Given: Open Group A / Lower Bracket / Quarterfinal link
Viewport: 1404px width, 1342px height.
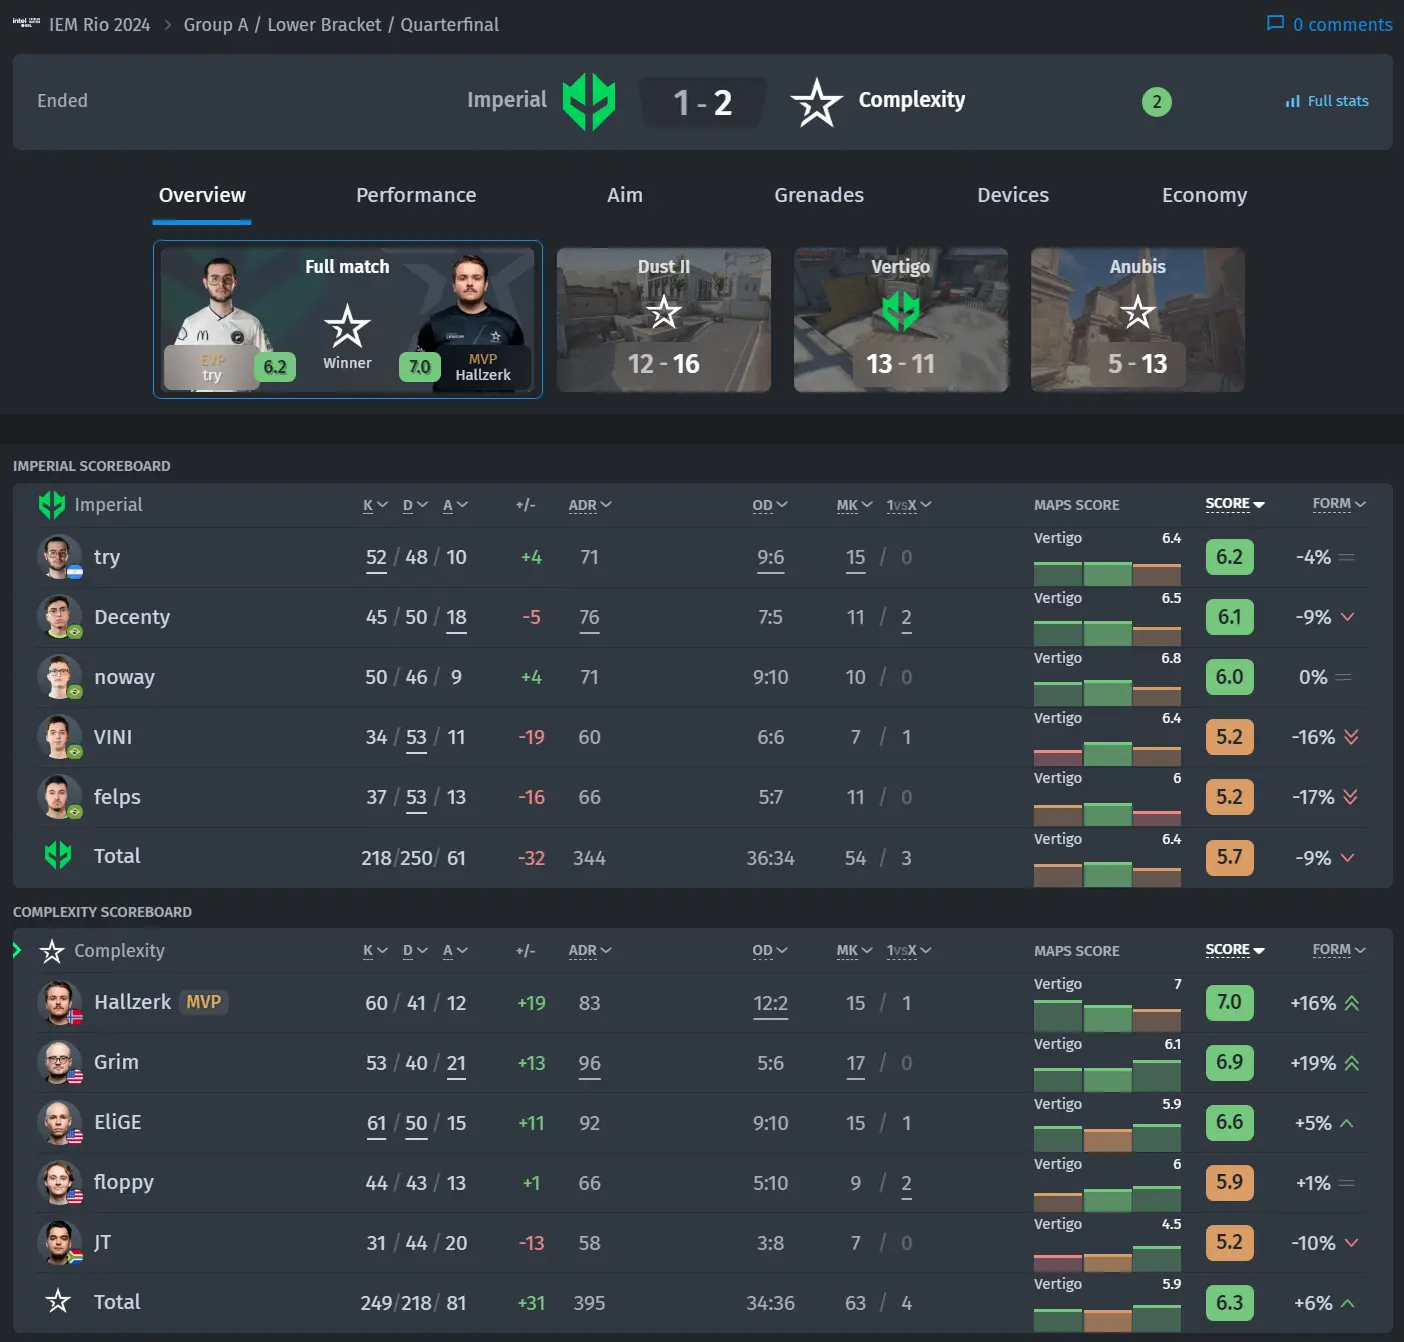Looking at the screenshot, I should [341, 24].
